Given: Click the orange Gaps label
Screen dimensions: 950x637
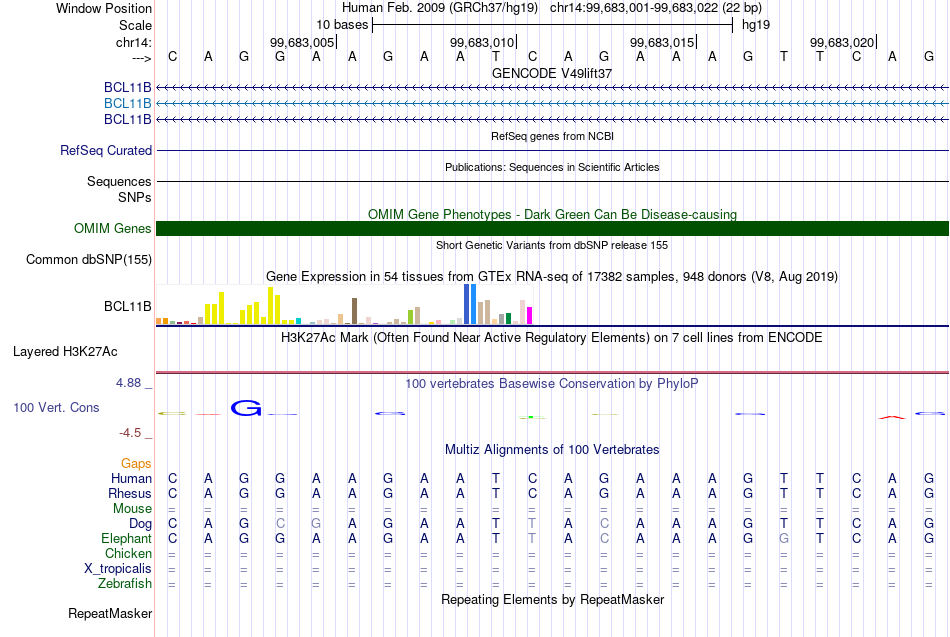Looking at the screenshot, I should click(136, 464).
